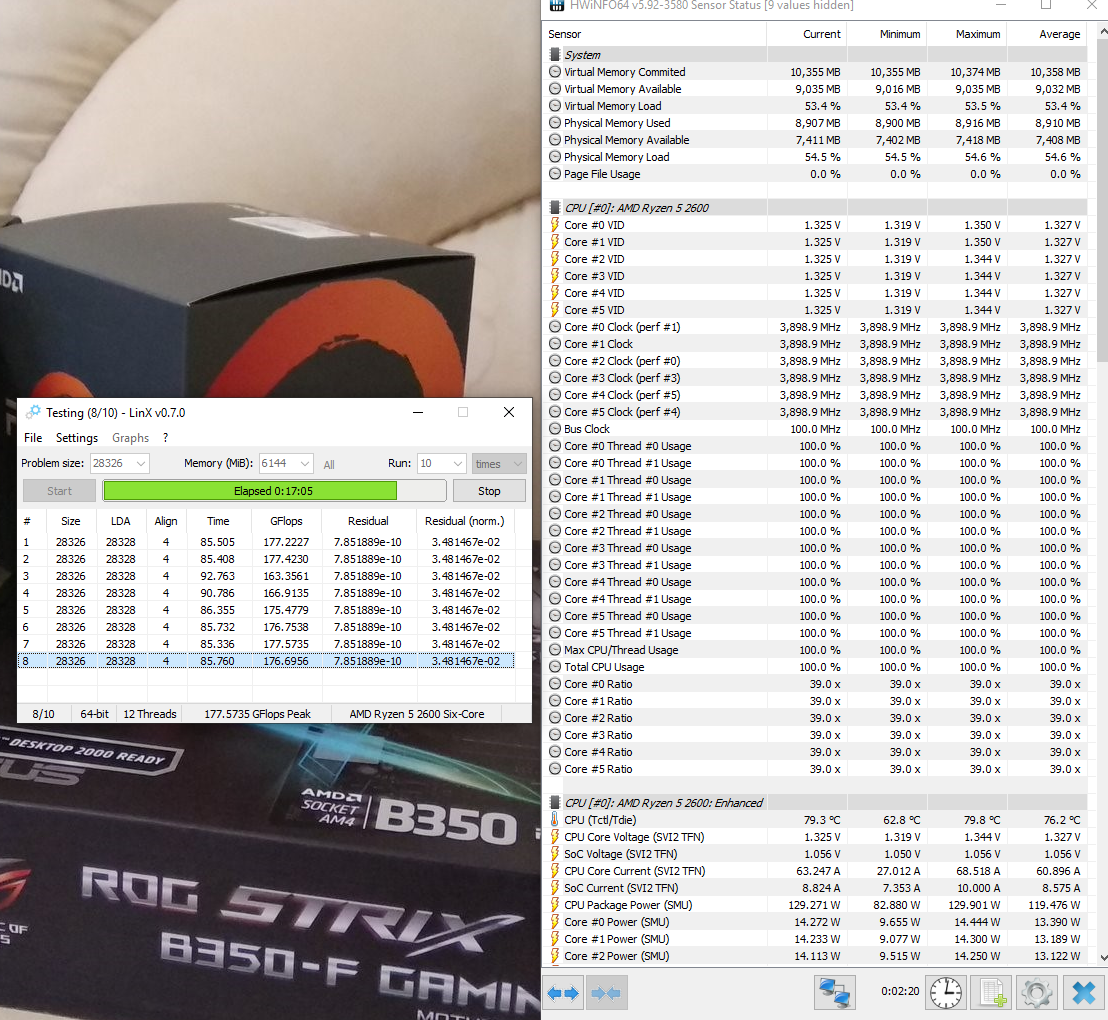1108x1020 pixels.
Task: Click the Current column header in HWiNFO
Action: tap(807, 34)
